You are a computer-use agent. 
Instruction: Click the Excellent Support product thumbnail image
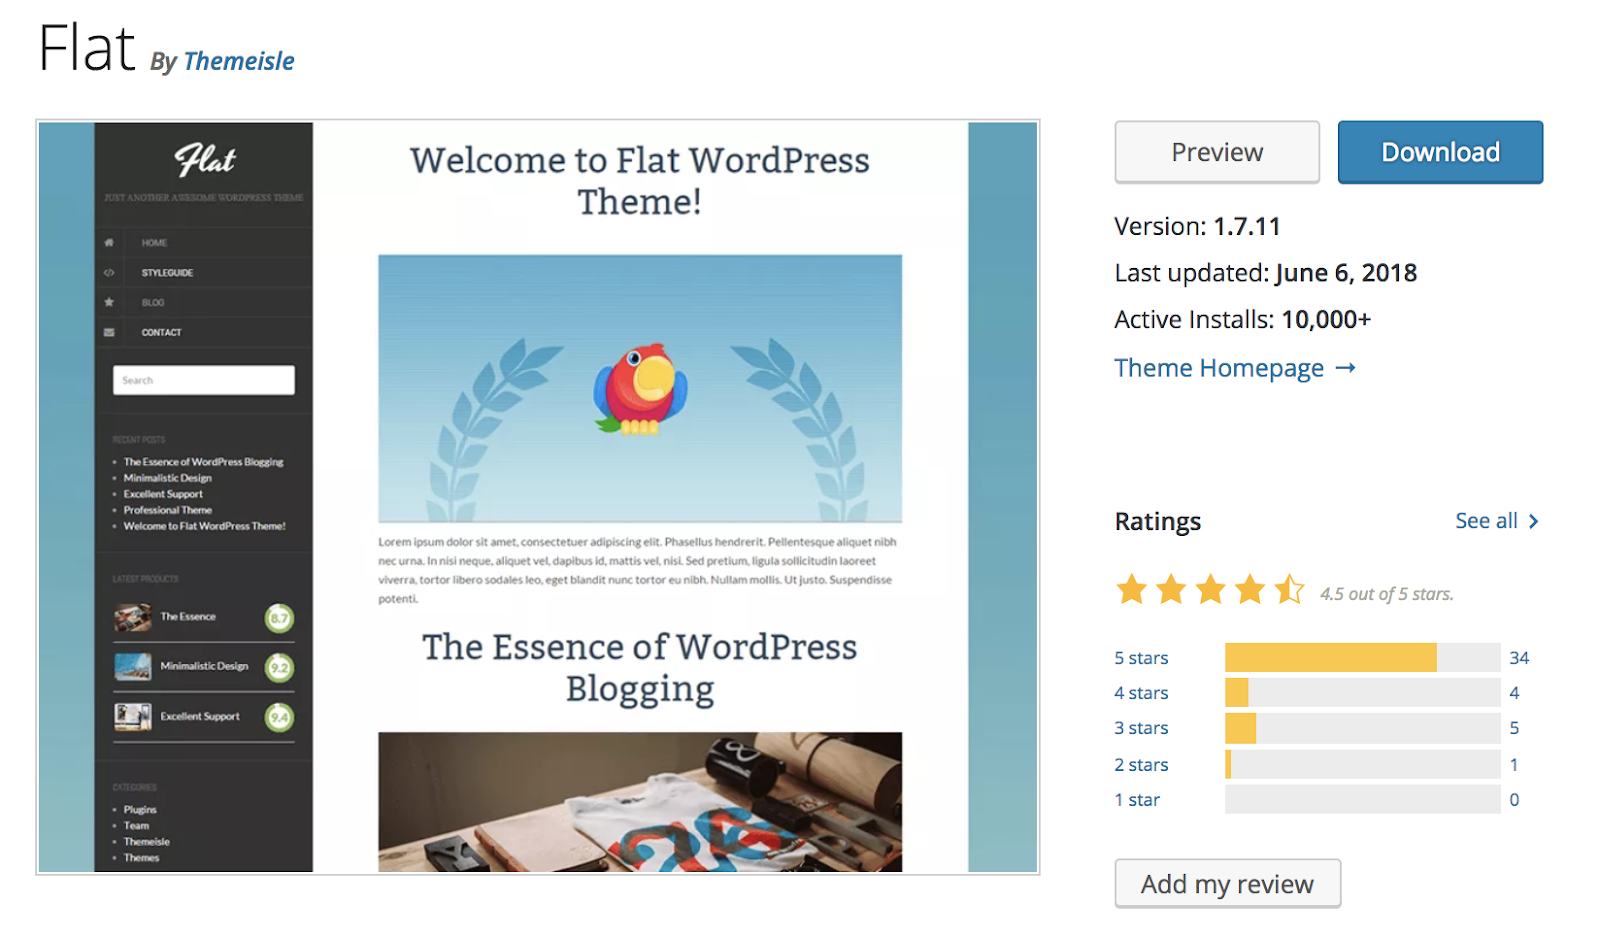click(x=133, y=716)
